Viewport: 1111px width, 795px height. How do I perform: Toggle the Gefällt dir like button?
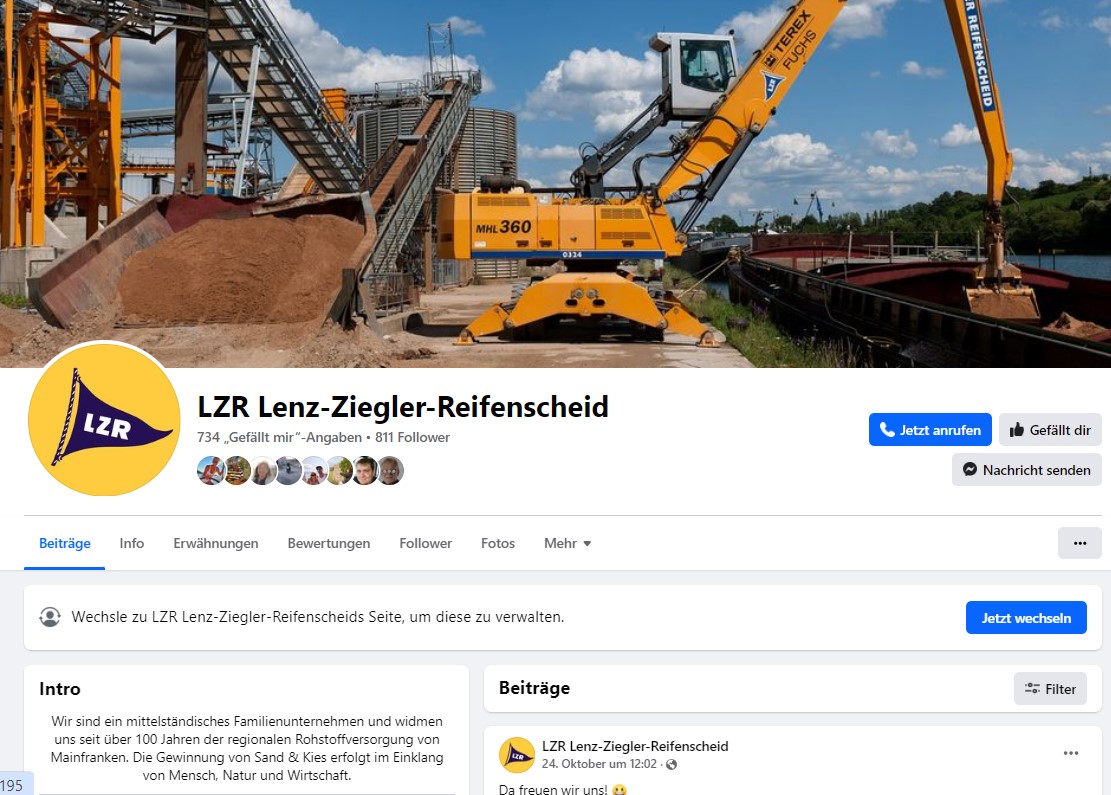tap(1050, 429)
